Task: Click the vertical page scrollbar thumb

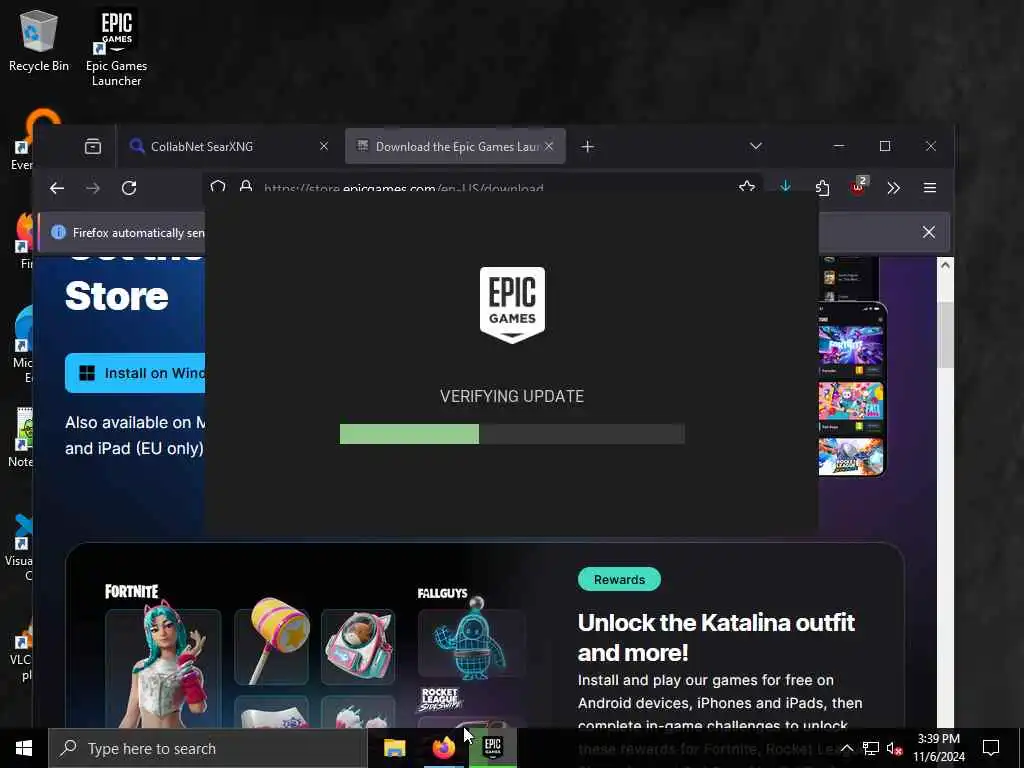Action: click(945, 336)
